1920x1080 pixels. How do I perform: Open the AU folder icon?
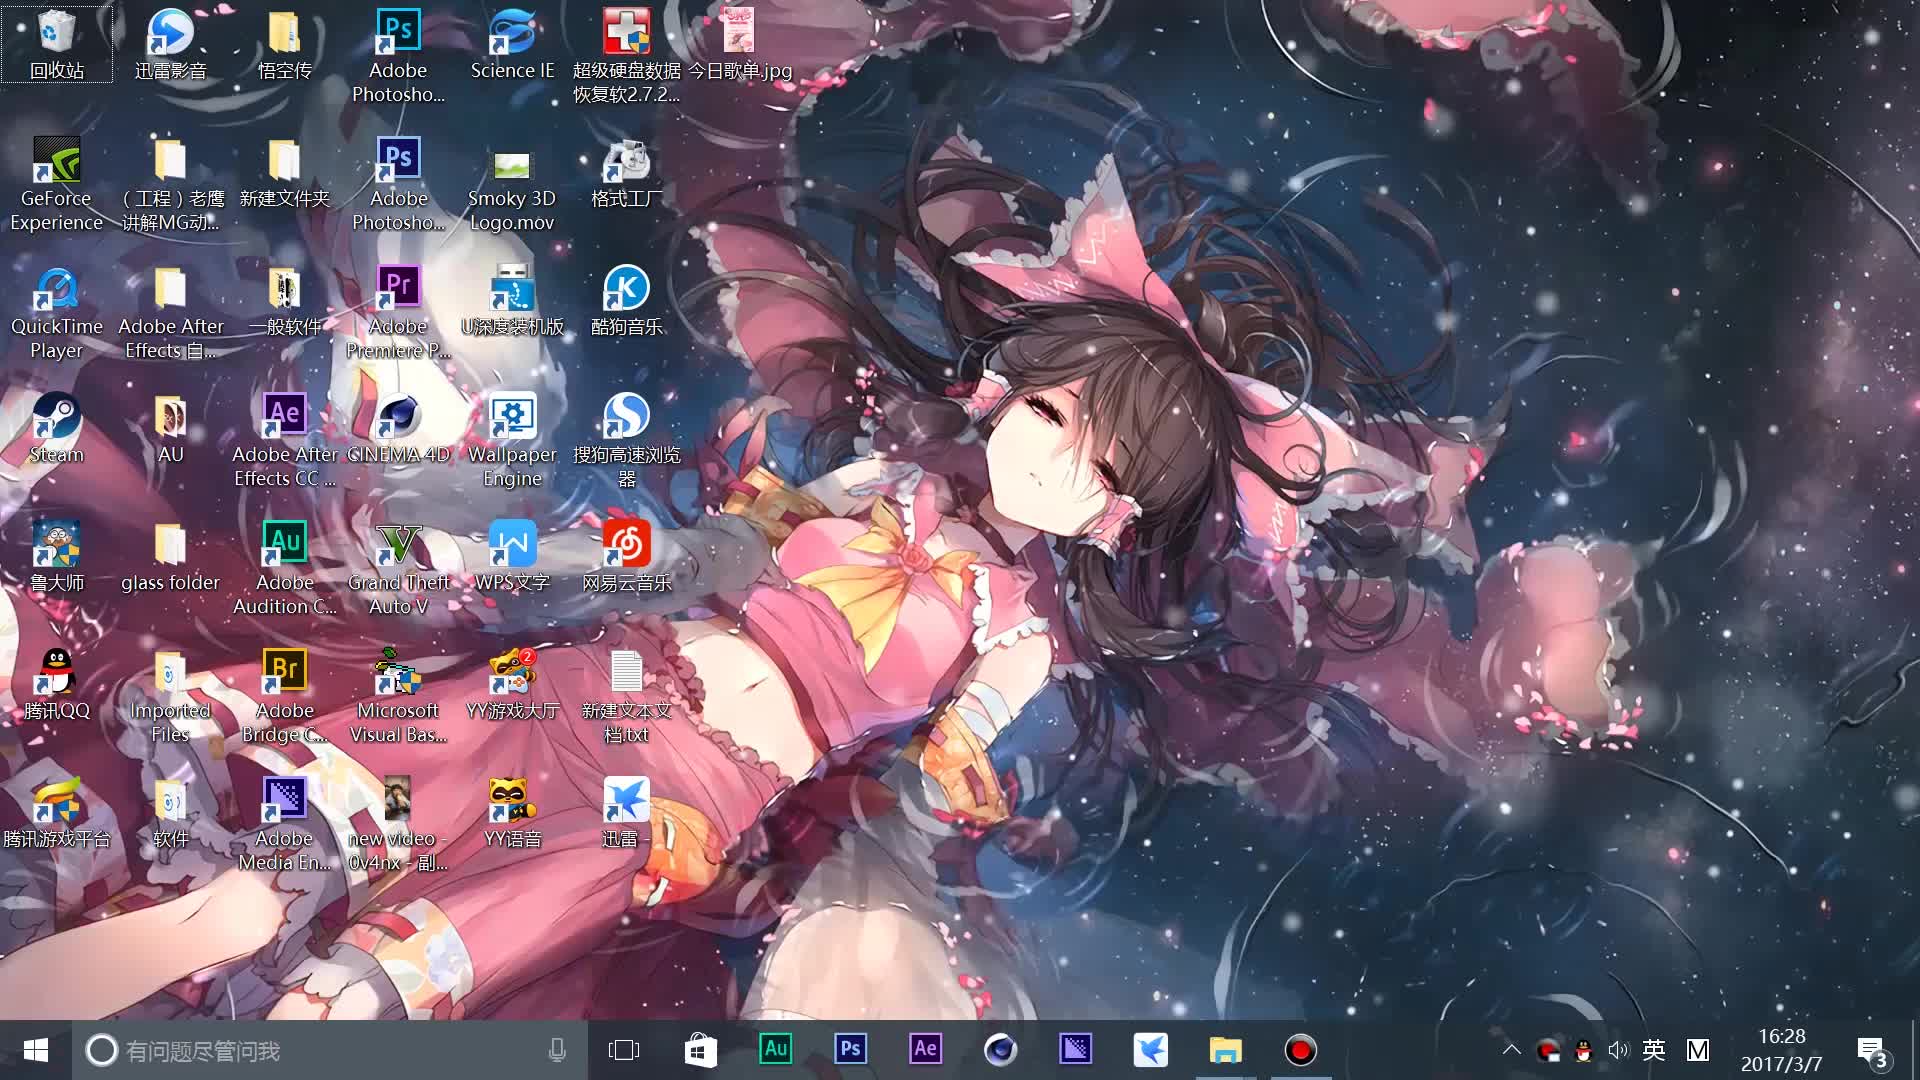170,428
